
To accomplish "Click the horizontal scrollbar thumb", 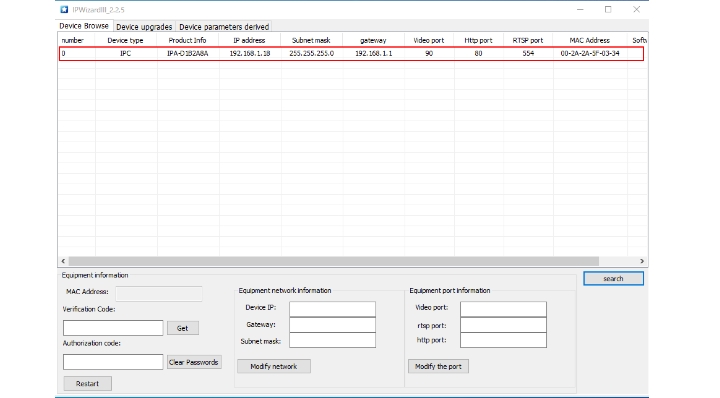I will pyautogui.click(x=333, y=261).
